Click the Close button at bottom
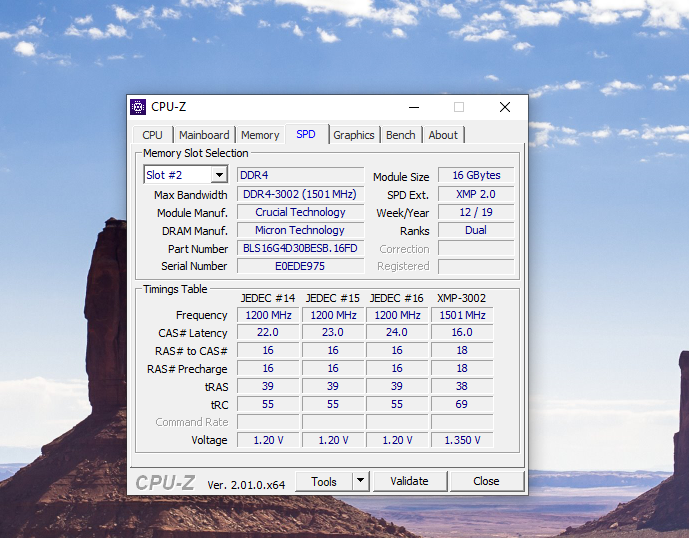 pos(486,481)
